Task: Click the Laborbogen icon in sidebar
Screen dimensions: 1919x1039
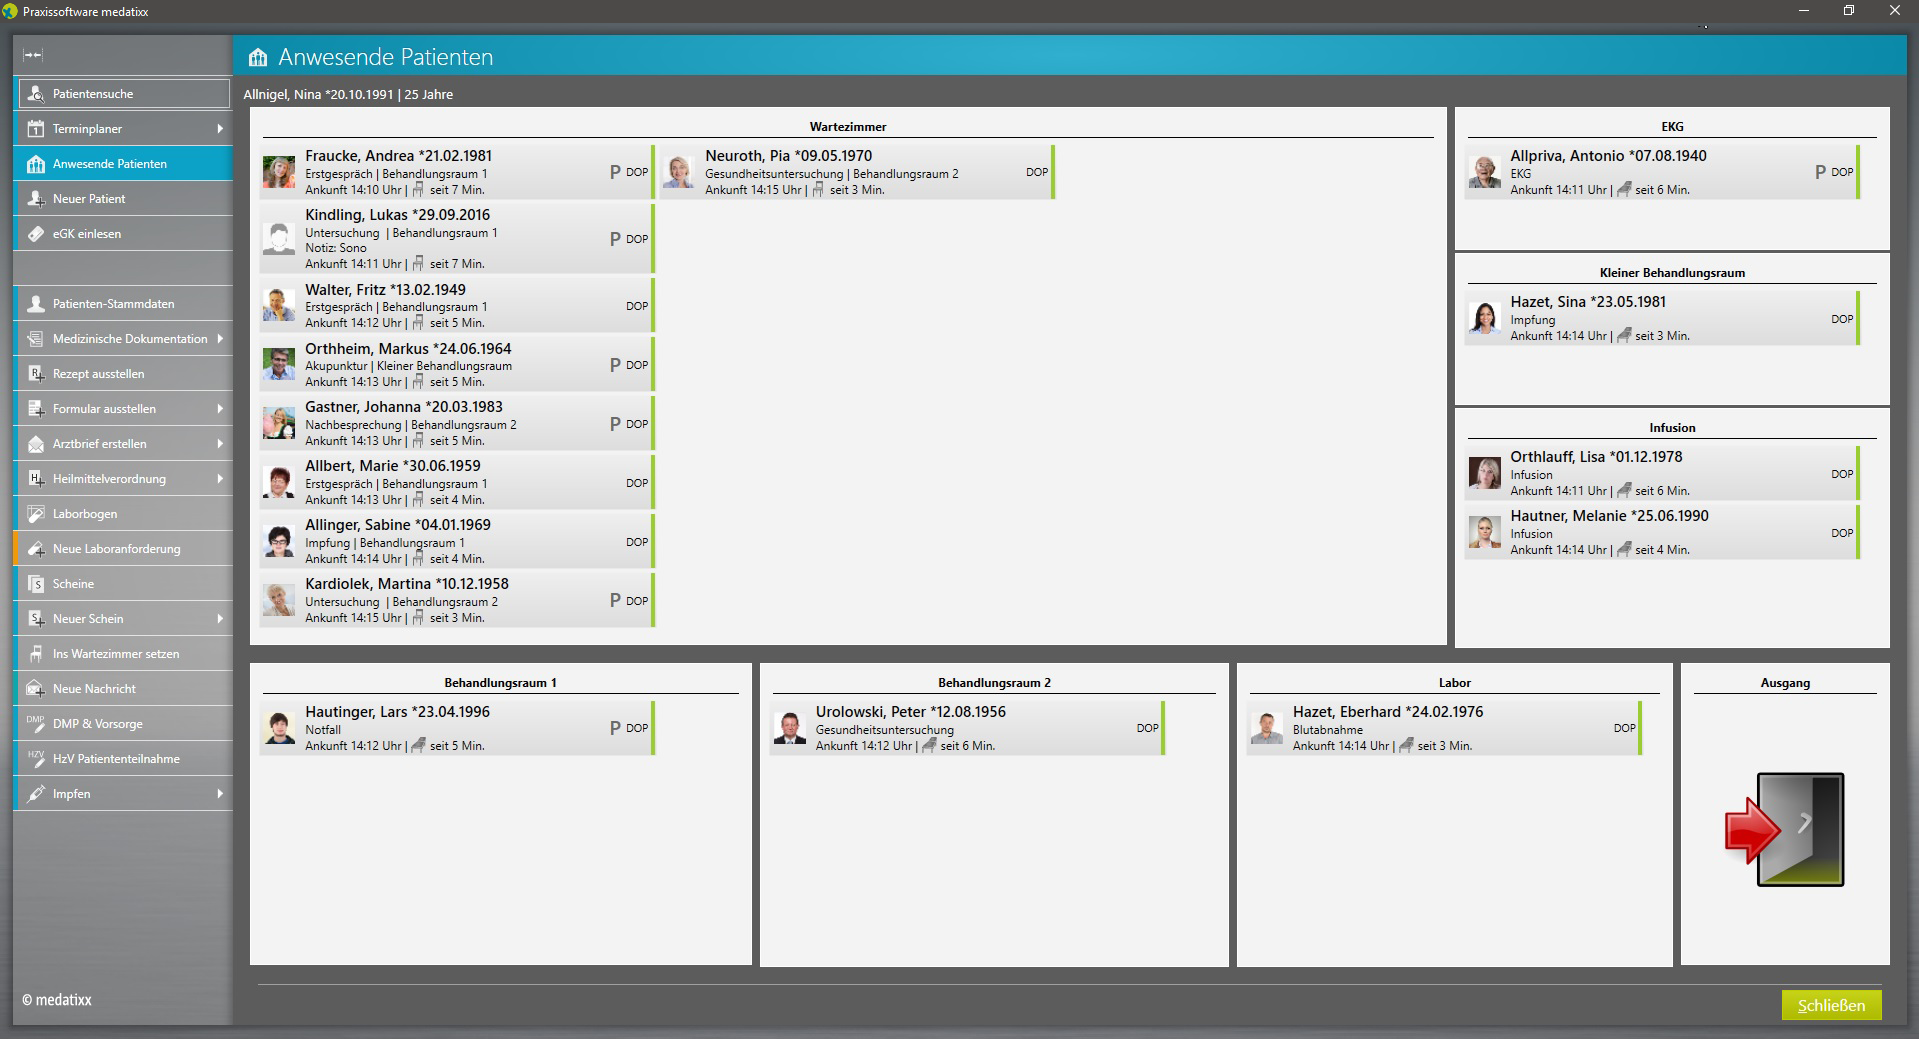Action: click(36, 514)
